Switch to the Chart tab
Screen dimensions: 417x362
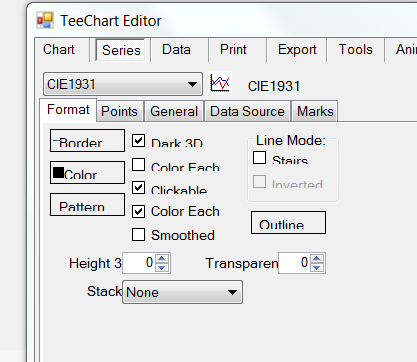coord(59,50)
